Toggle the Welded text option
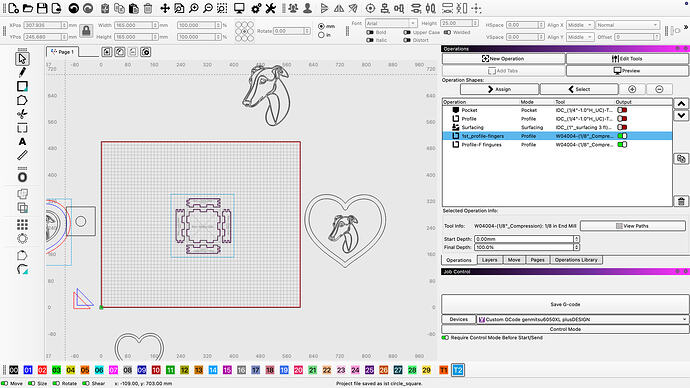 click(447, 33)
